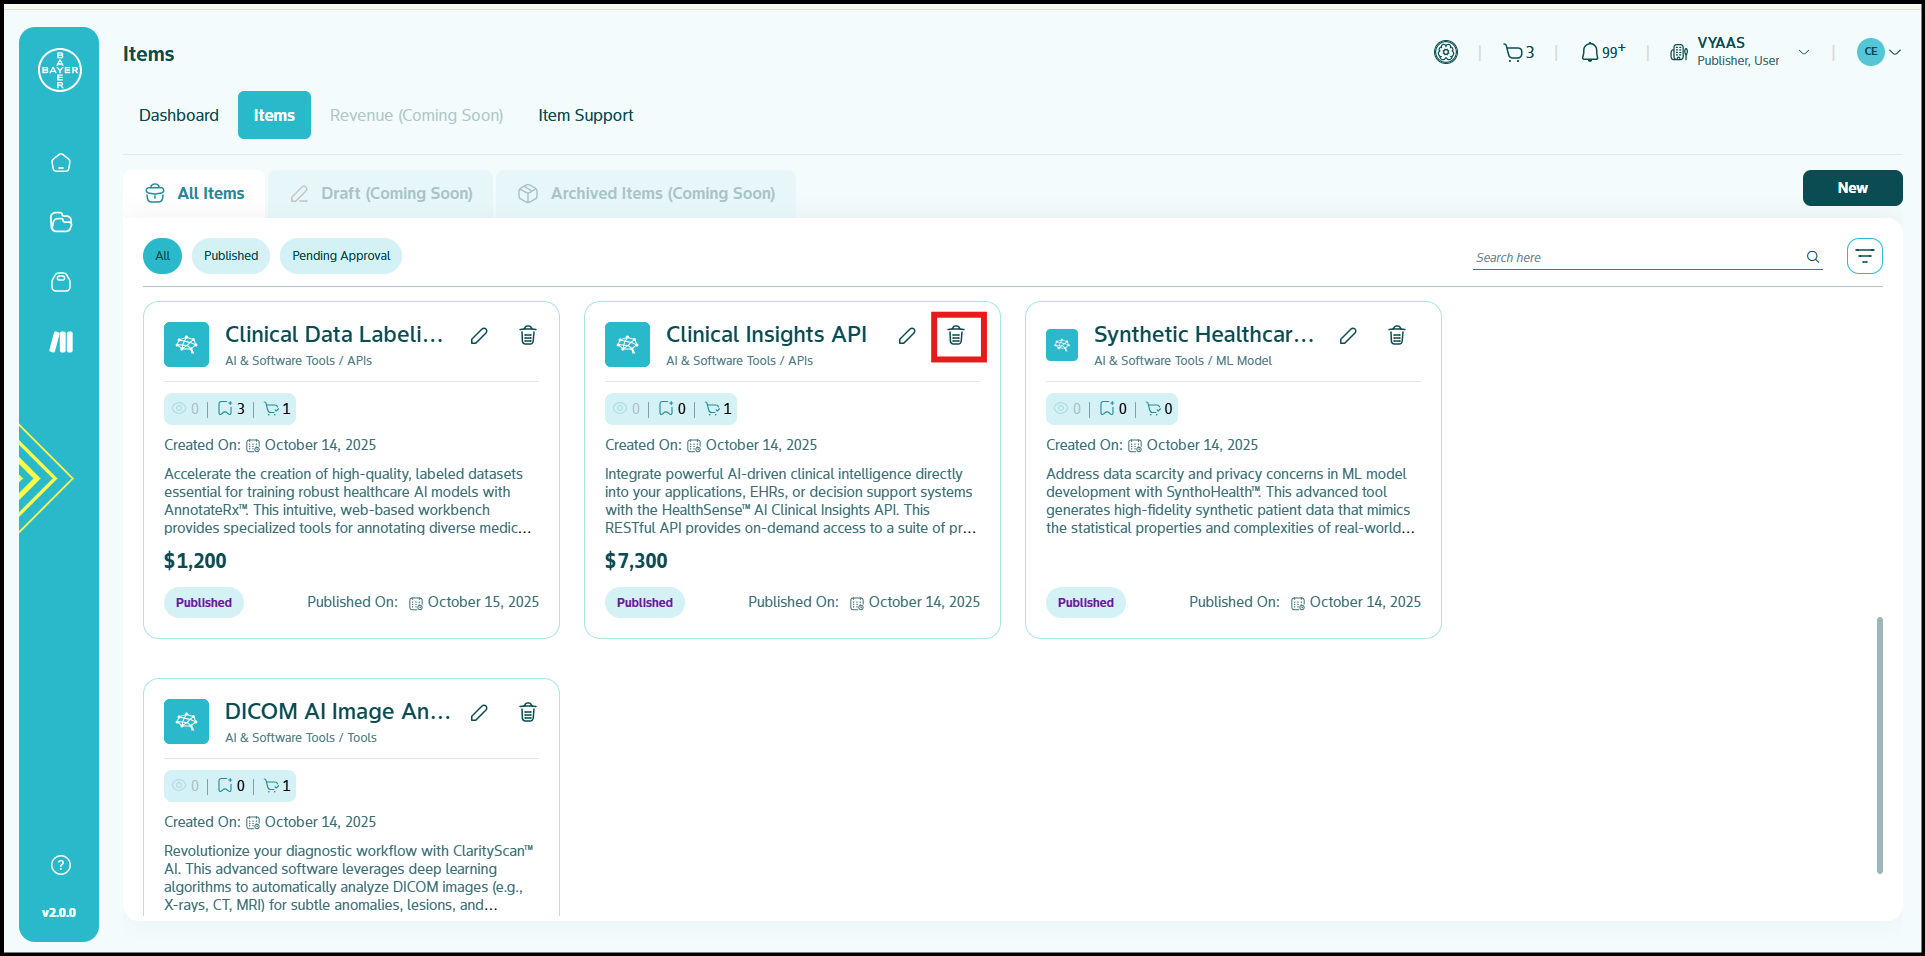Open the help icon in sidebar
The image size is (1925, 956).
click(x=61, y=865)
